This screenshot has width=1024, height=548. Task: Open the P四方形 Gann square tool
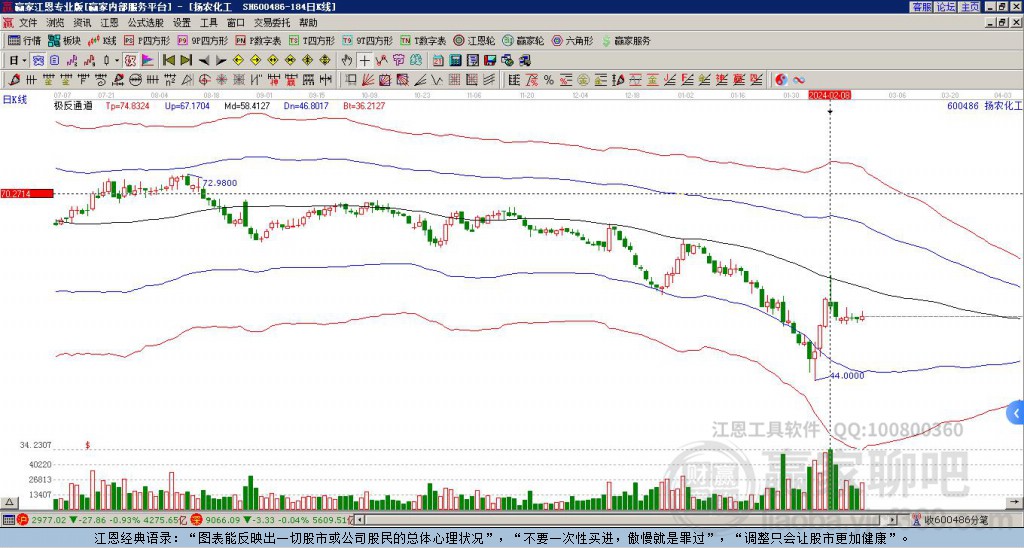(x=148, y=40)
